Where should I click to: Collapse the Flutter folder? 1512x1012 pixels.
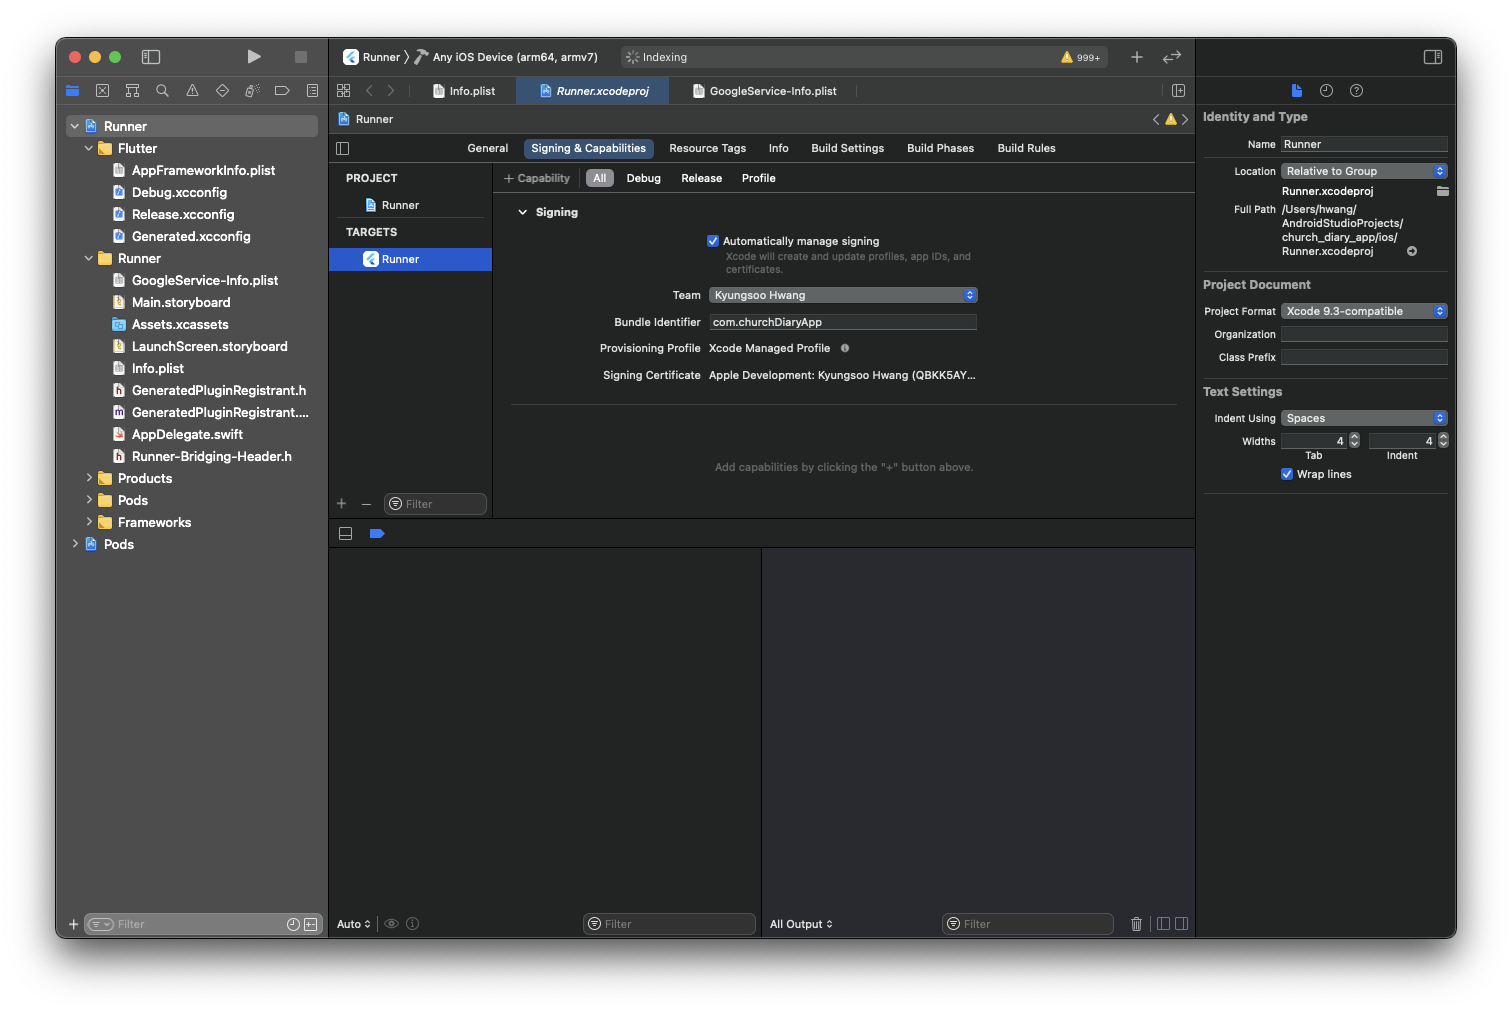tap(89, 148)
